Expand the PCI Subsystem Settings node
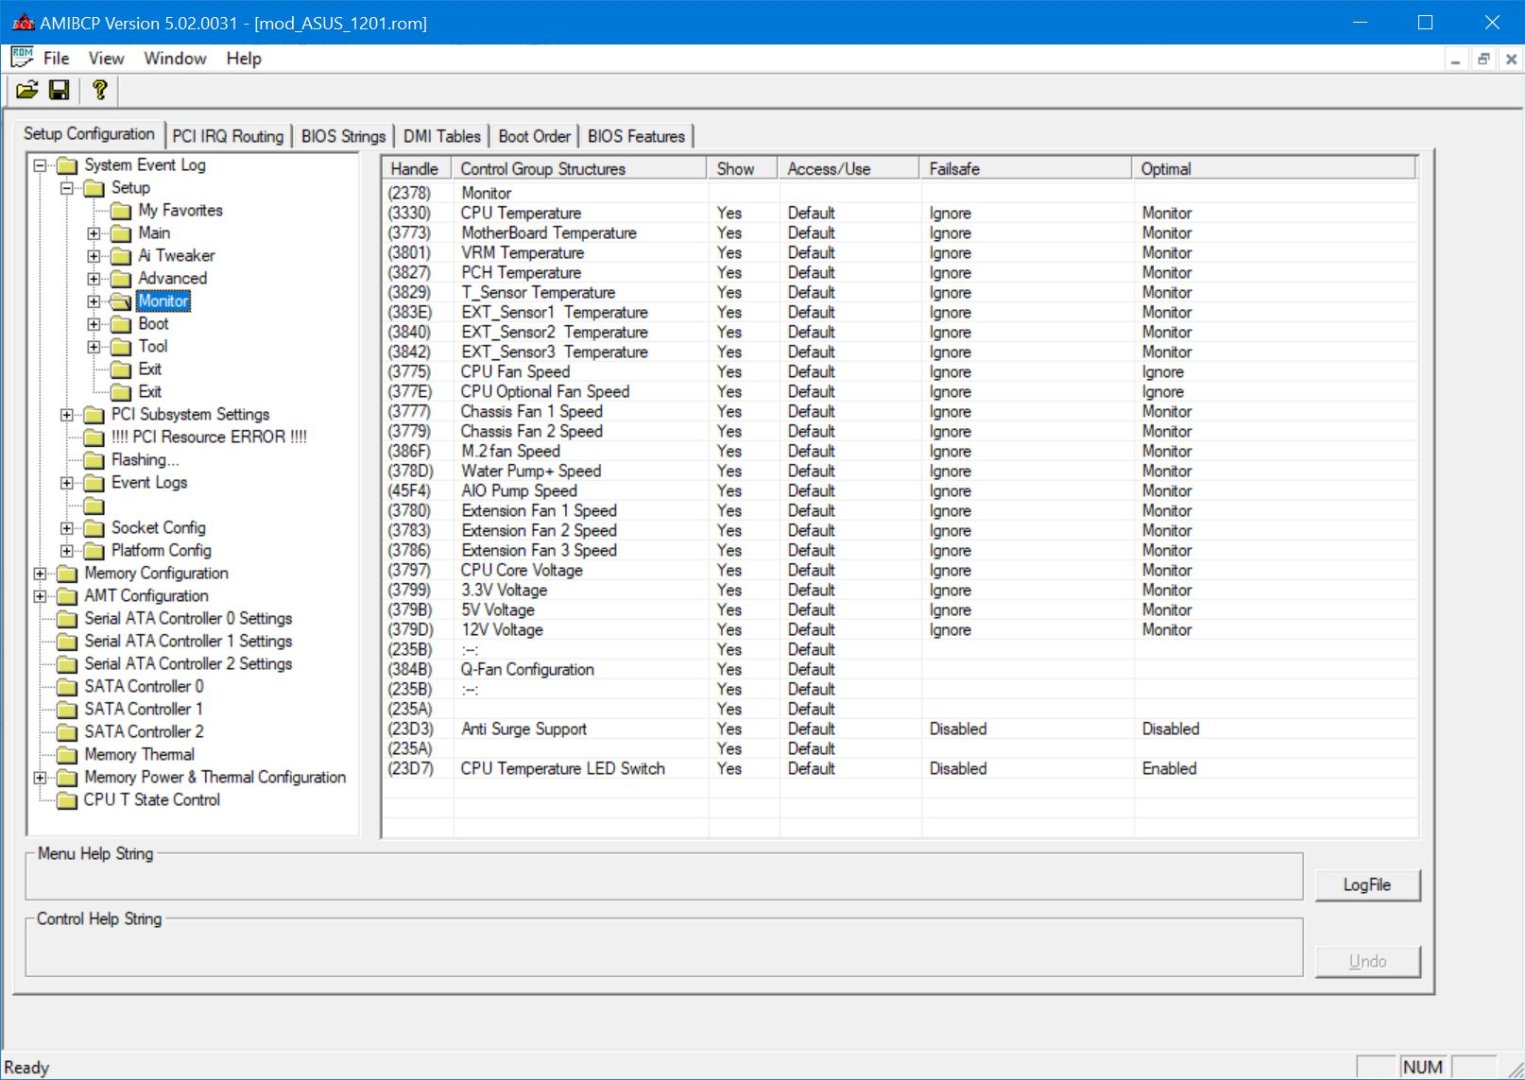 67,415
